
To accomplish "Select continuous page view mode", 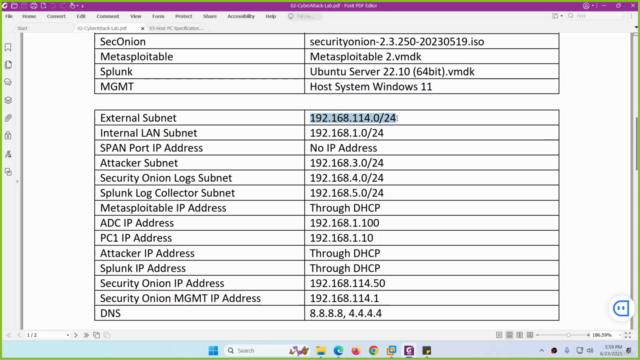I will (509, 335).
